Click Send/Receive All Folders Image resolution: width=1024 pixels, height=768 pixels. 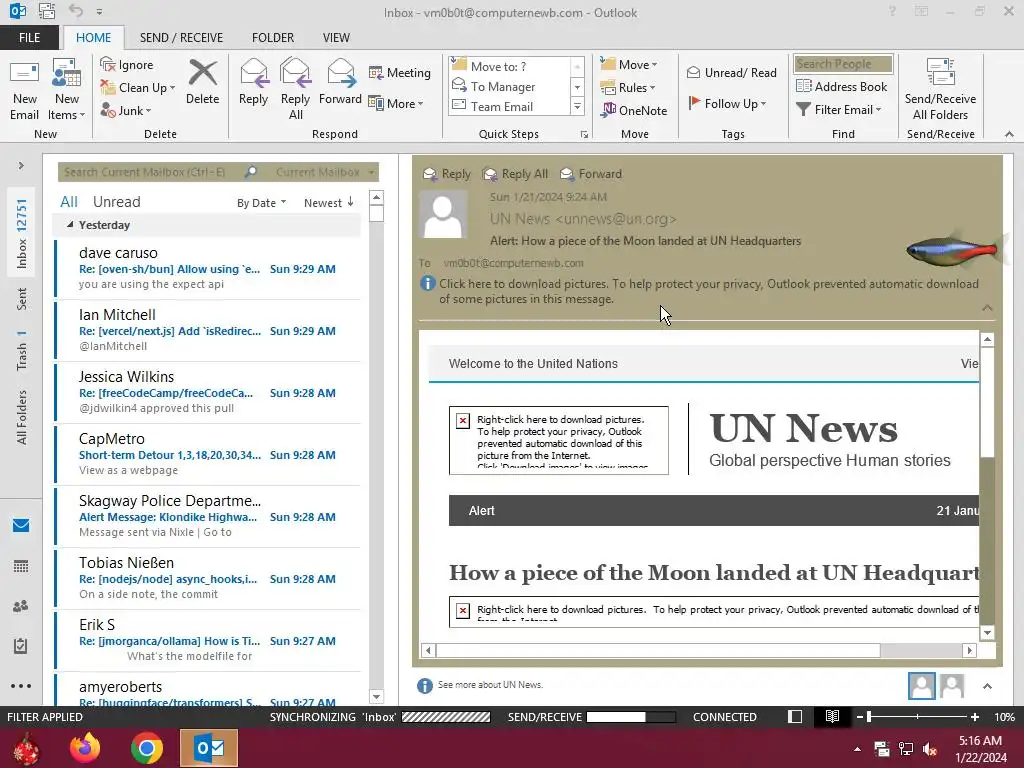[940, 89]
